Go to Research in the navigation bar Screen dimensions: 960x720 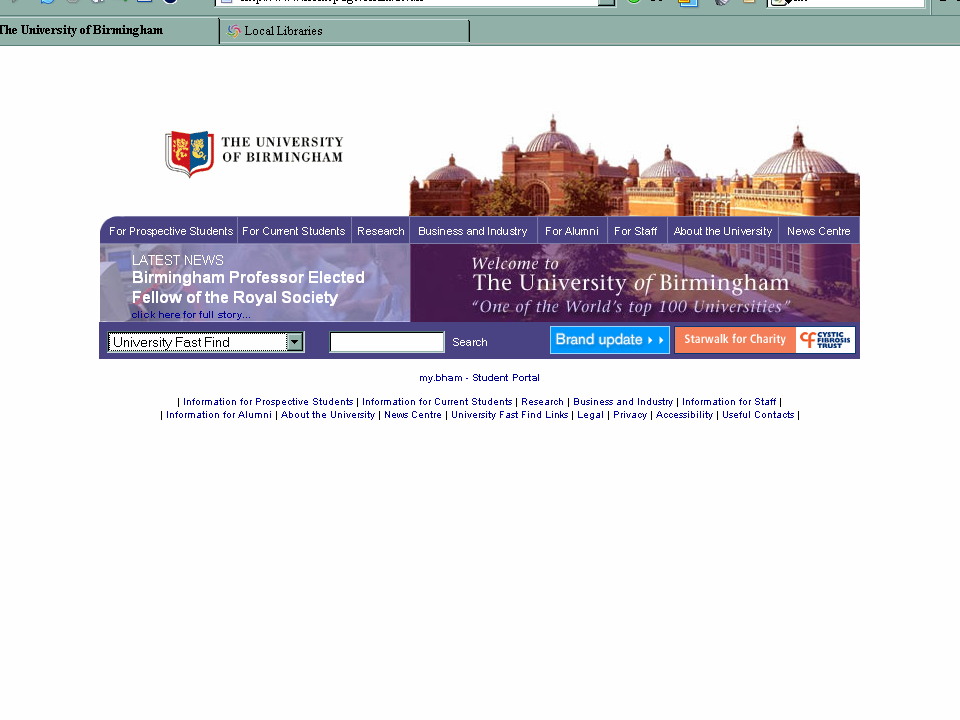click(381, 231)
